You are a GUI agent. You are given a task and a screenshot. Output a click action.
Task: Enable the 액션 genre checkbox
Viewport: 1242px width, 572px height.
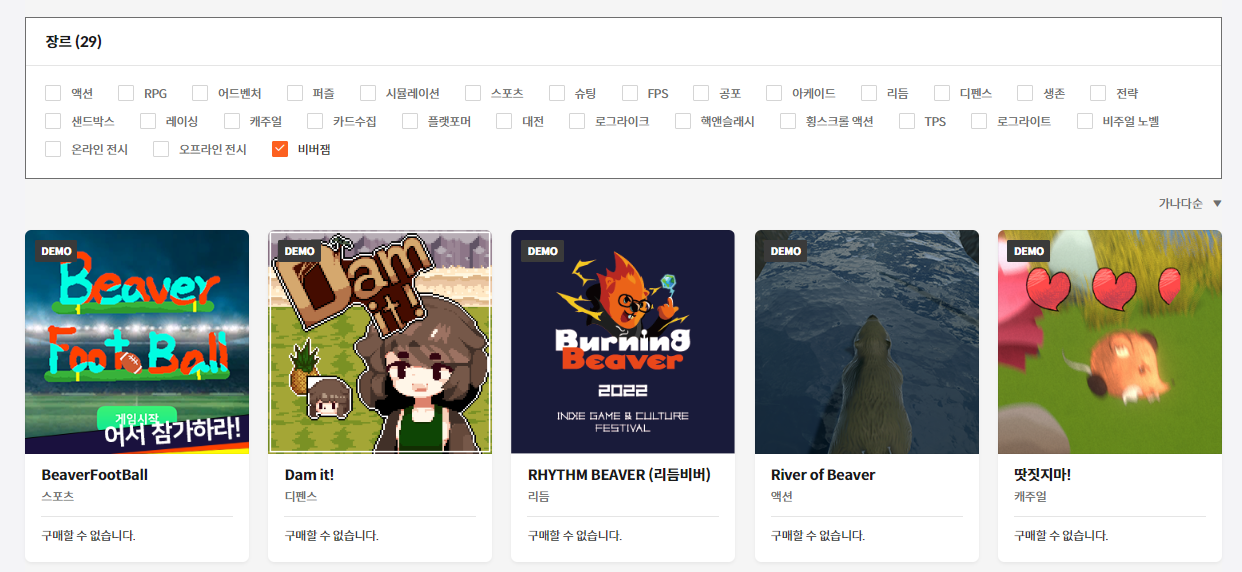[x=53, y=93]
